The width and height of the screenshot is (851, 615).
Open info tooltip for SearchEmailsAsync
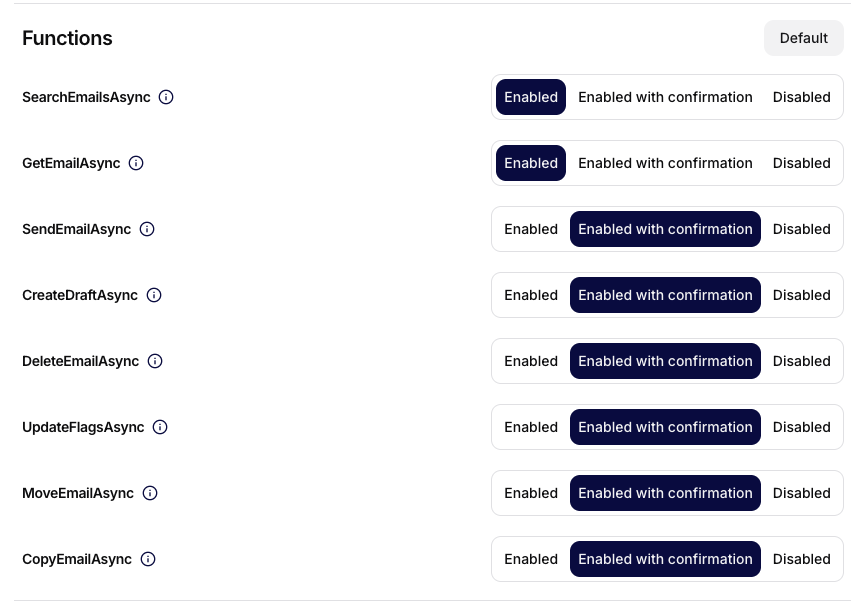pos(166,97)
